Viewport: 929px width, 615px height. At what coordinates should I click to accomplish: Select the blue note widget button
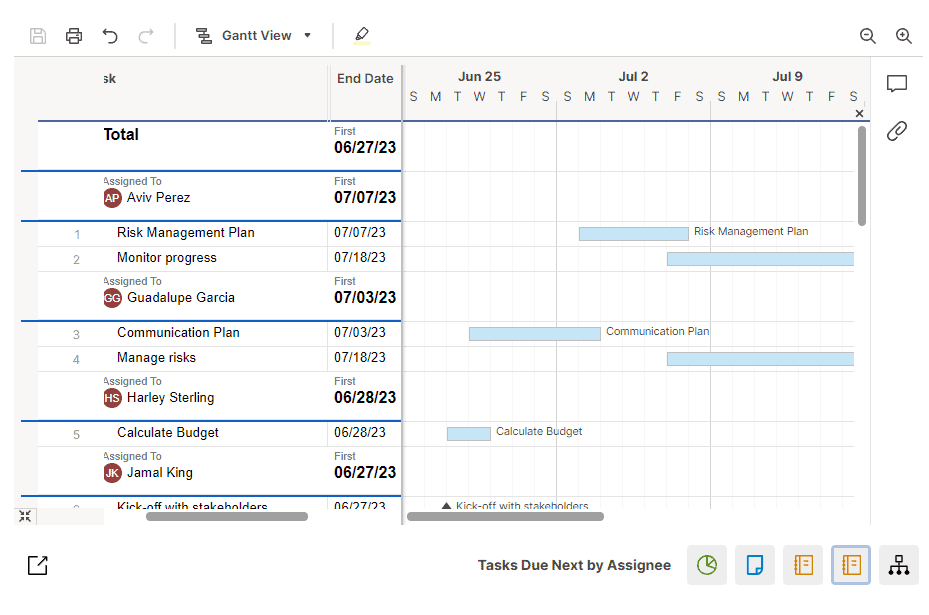755,565
